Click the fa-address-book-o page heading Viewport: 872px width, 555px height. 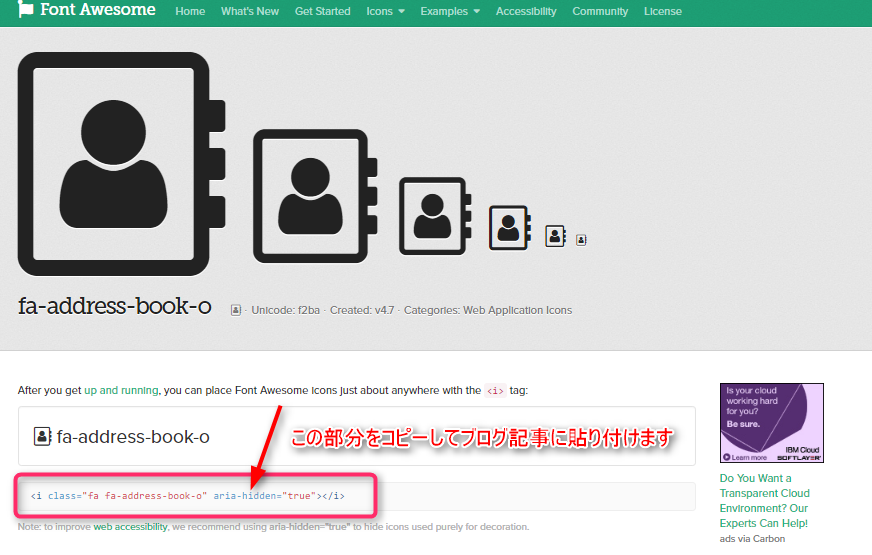click(x=115, y=306)
